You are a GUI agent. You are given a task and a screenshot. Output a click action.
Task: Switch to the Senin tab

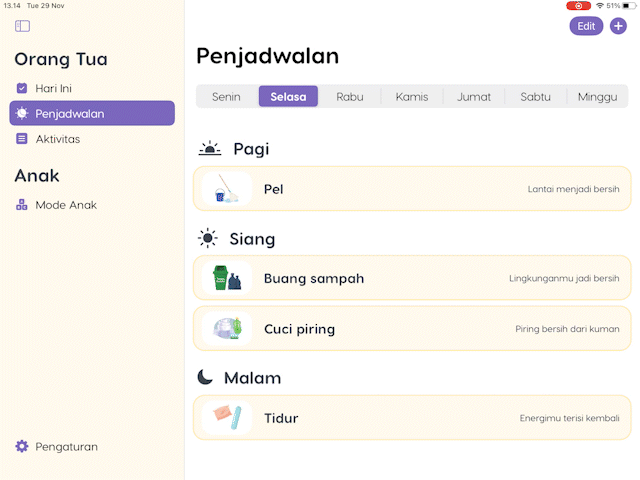pyautogui.click(x=226, y=97)
